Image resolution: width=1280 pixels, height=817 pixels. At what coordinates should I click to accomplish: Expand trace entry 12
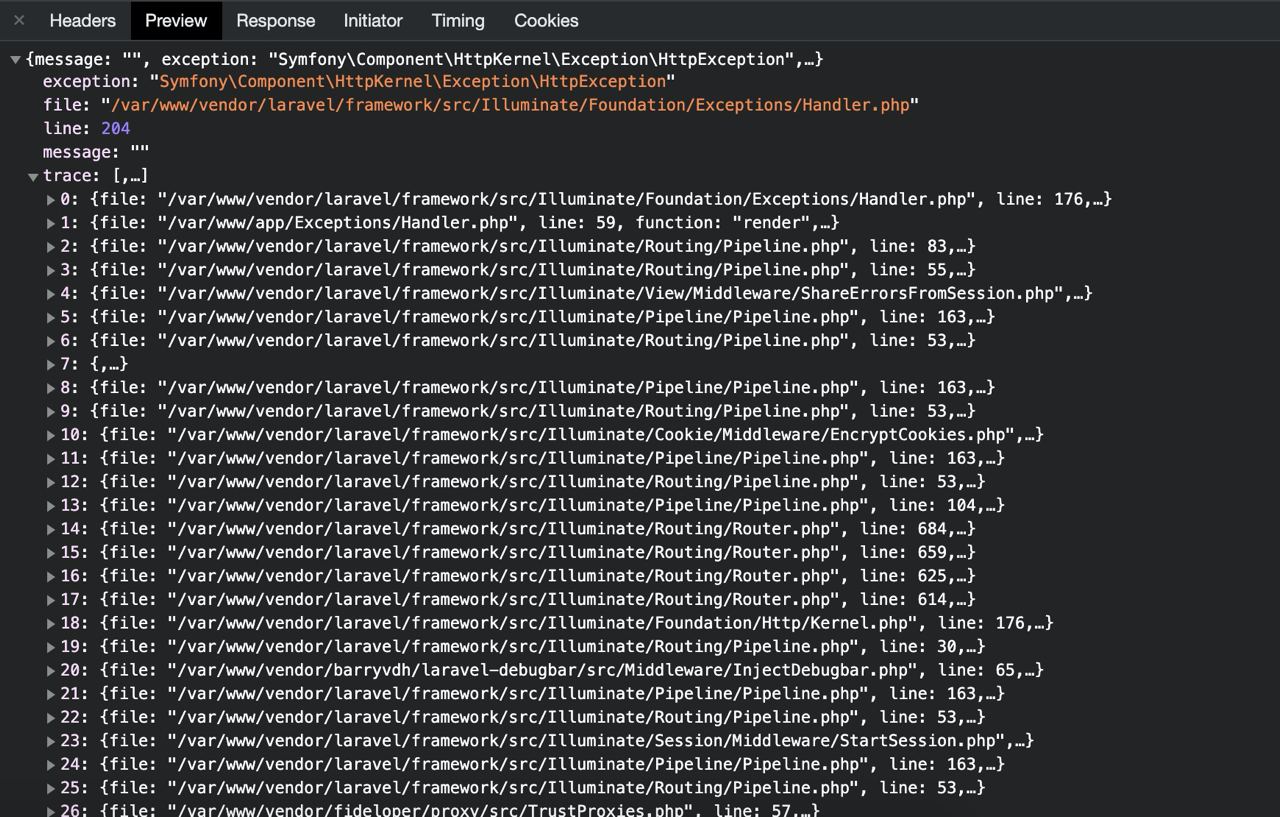point(51,482)
